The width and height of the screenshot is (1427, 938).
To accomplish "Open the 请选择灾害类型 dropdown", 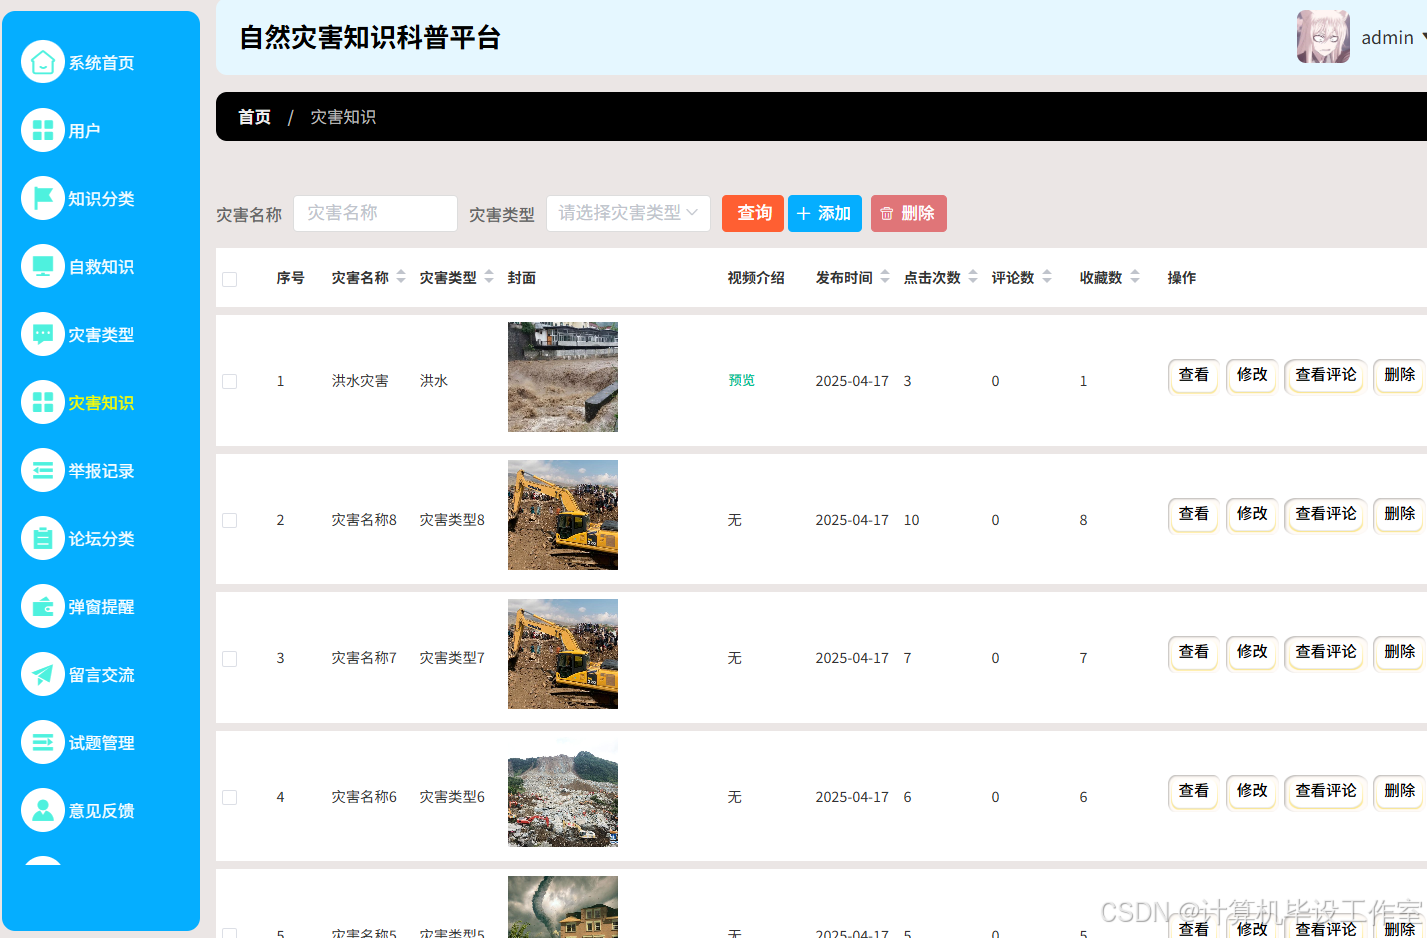I will 628,213.
